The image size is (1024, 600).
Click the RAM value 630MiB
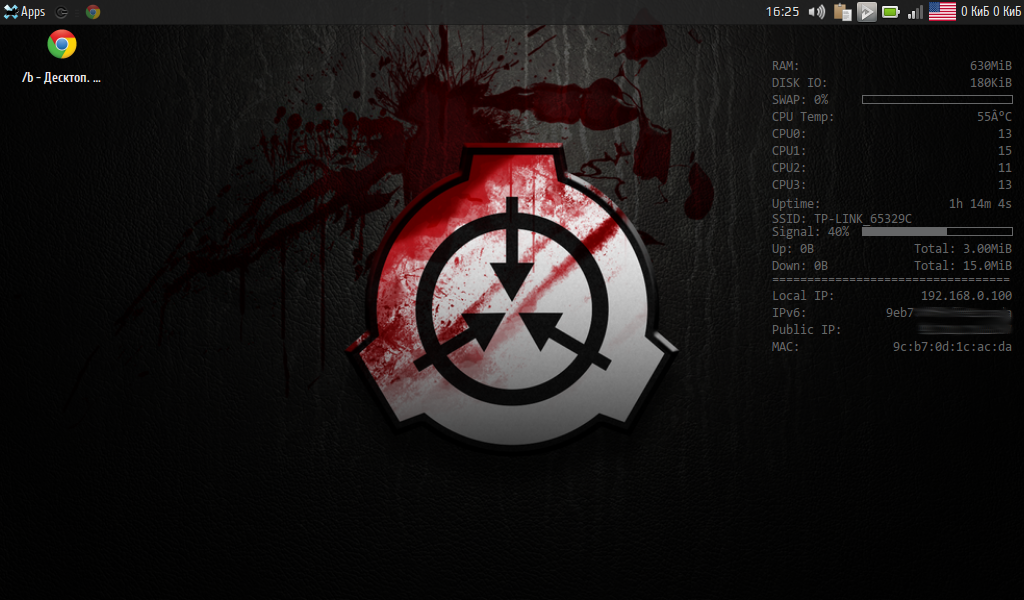pyautogui.click(x=991, y=66)
